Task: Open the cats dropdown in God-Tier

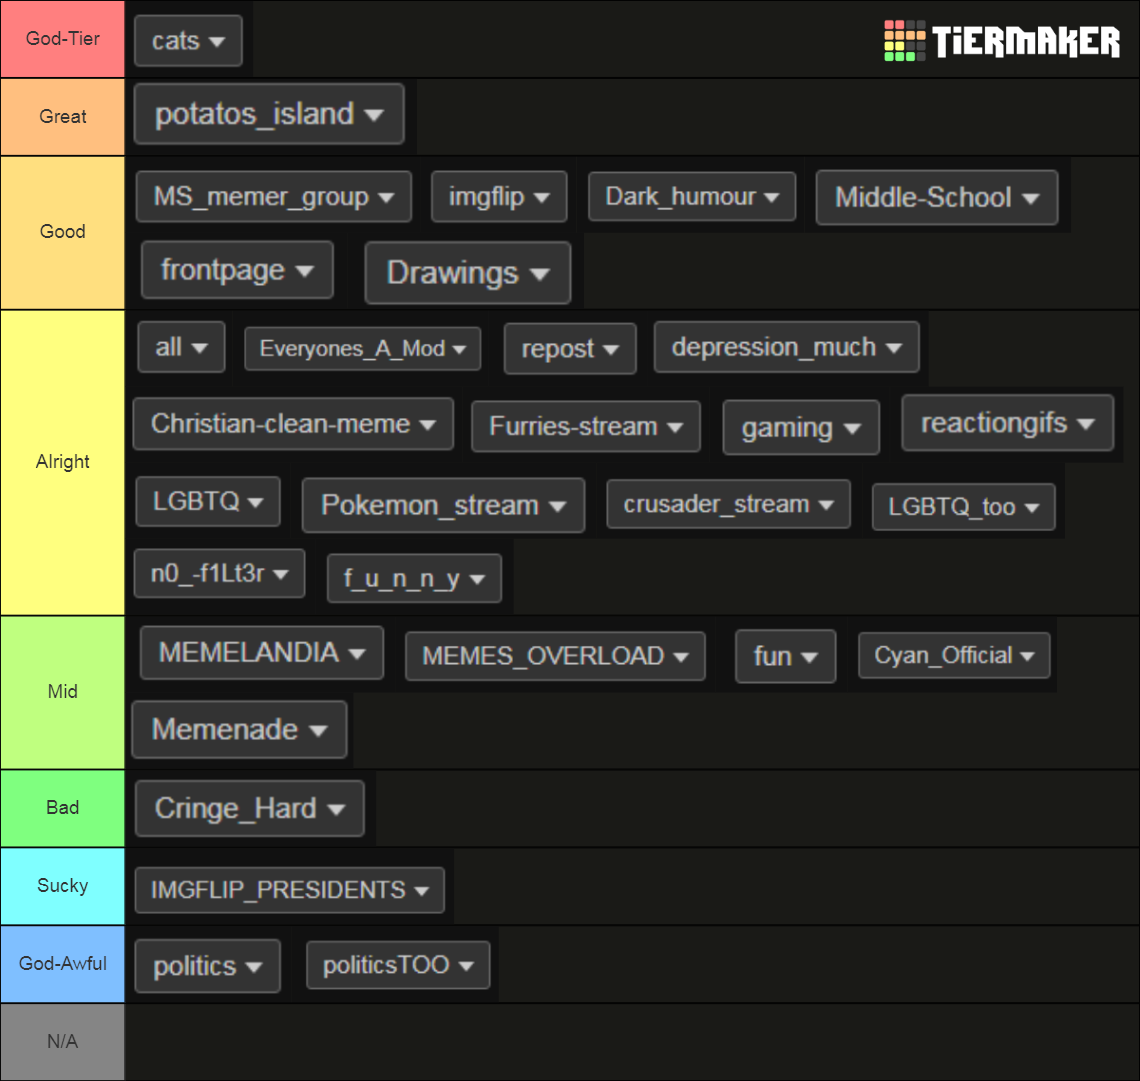Action: [x=188, y=41]
